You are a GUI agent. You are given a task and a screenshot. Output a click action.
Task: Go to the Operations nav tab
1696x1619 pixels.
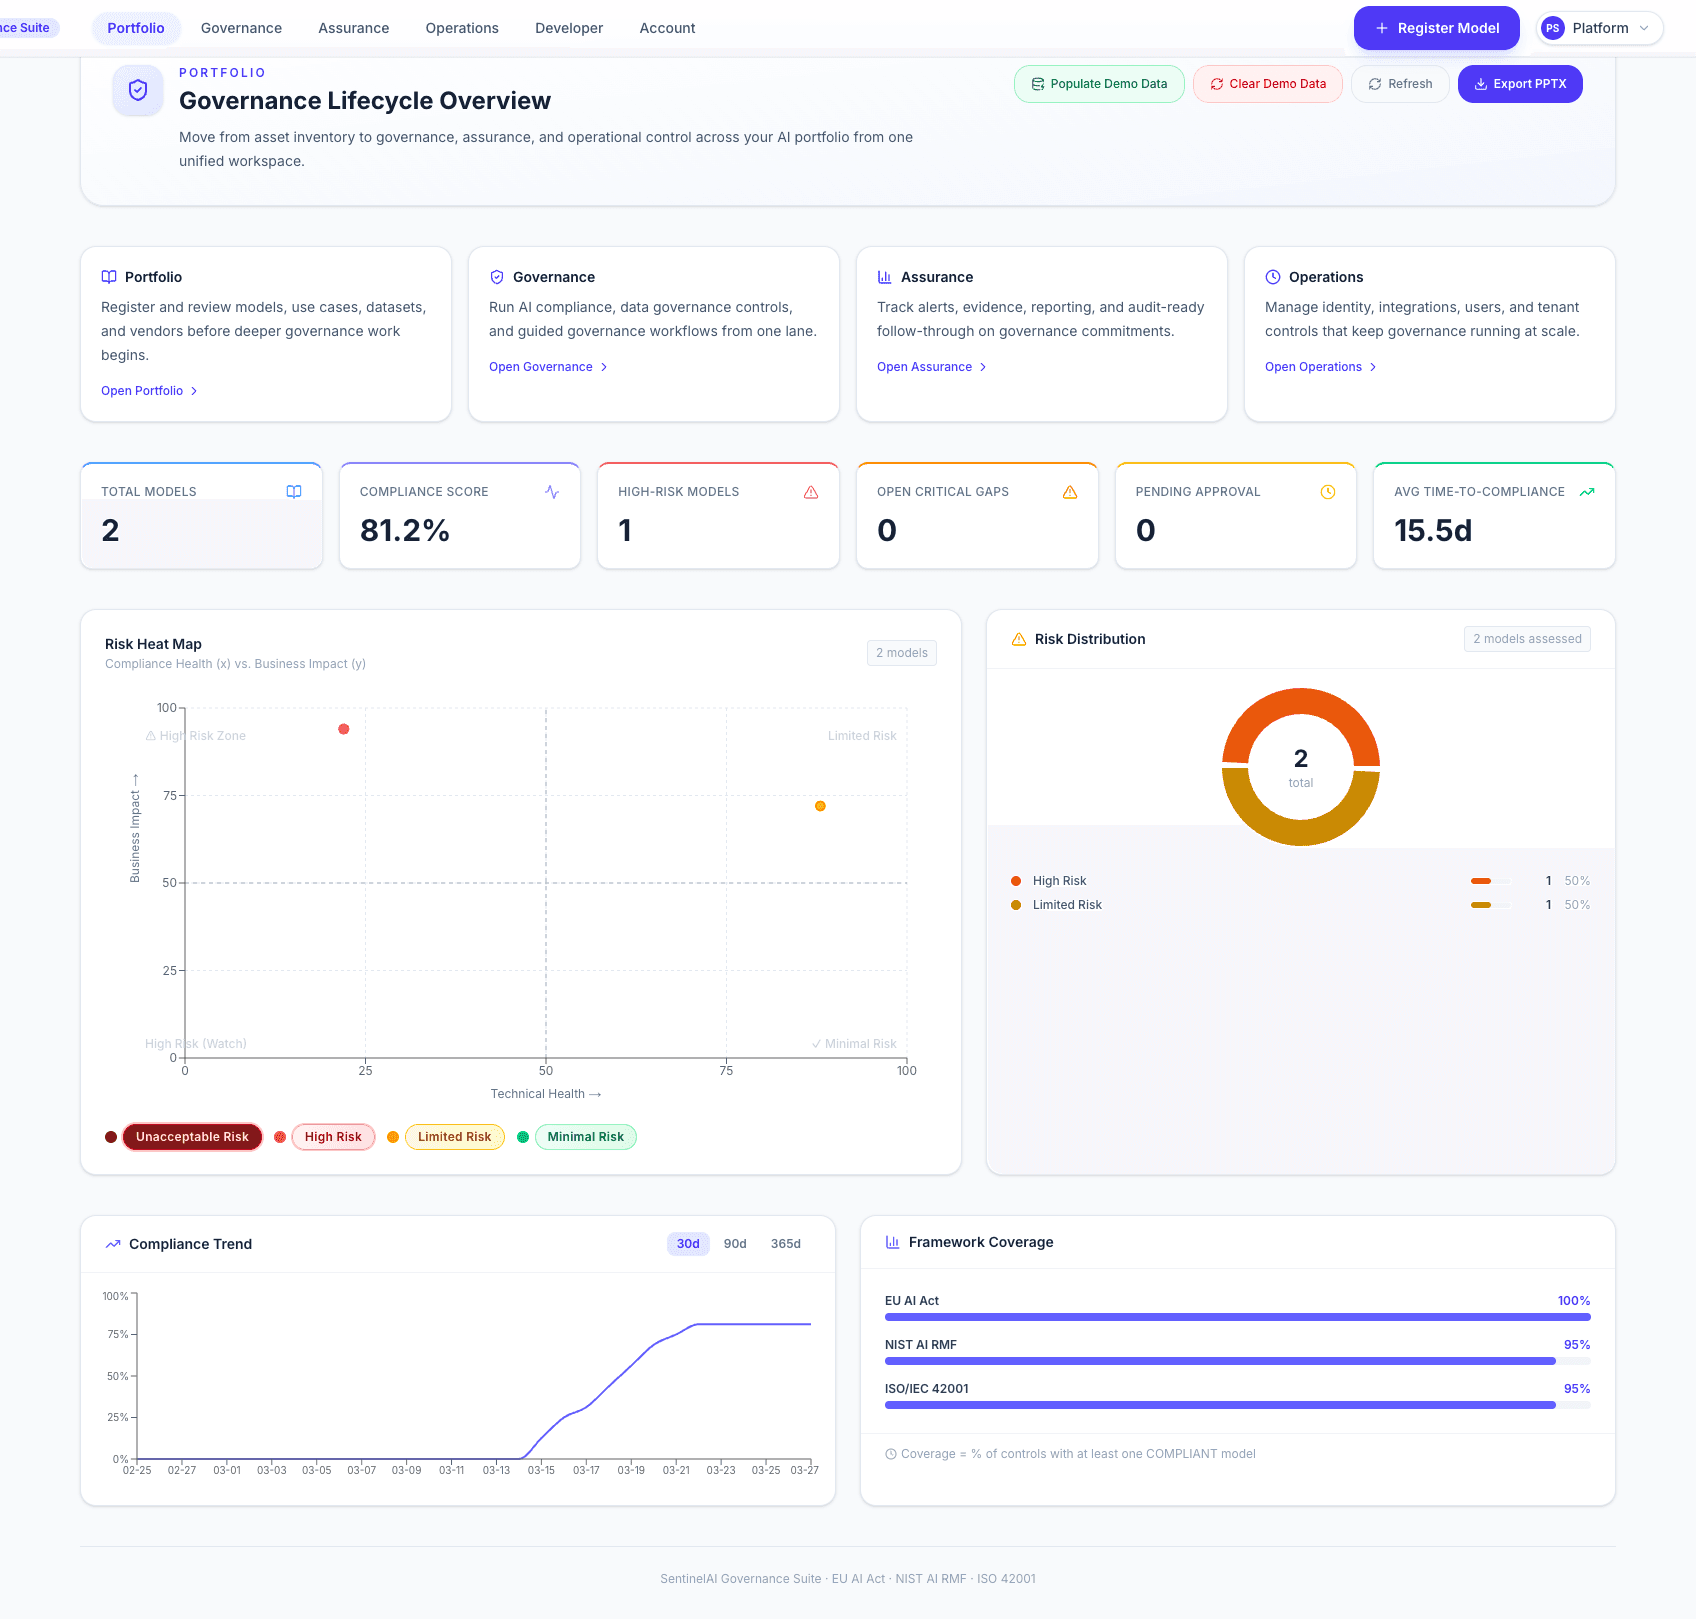pyautogui.click(x=462, y=28)
